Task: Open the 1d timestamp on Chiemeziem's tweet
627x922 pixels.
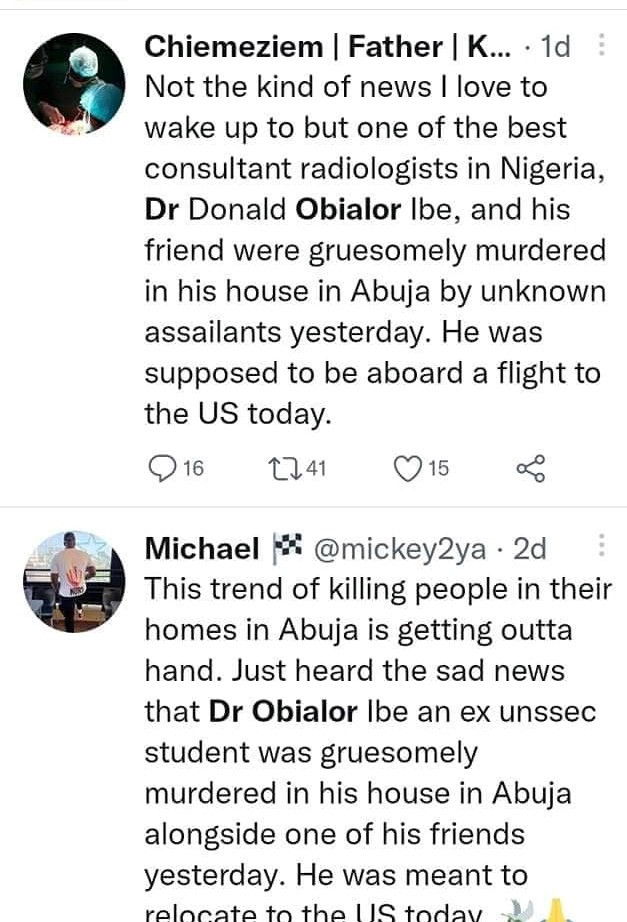Action: click(555, 46)
